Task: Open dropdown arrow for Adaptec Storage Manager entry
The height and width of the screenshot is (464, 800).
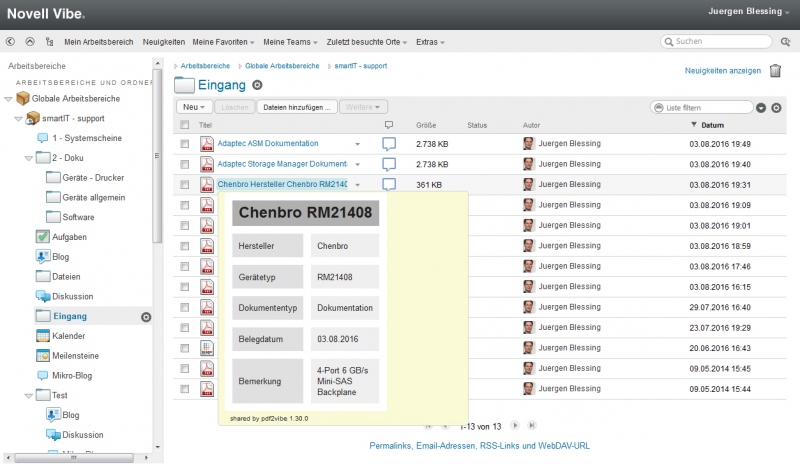Action: (358, 165)
